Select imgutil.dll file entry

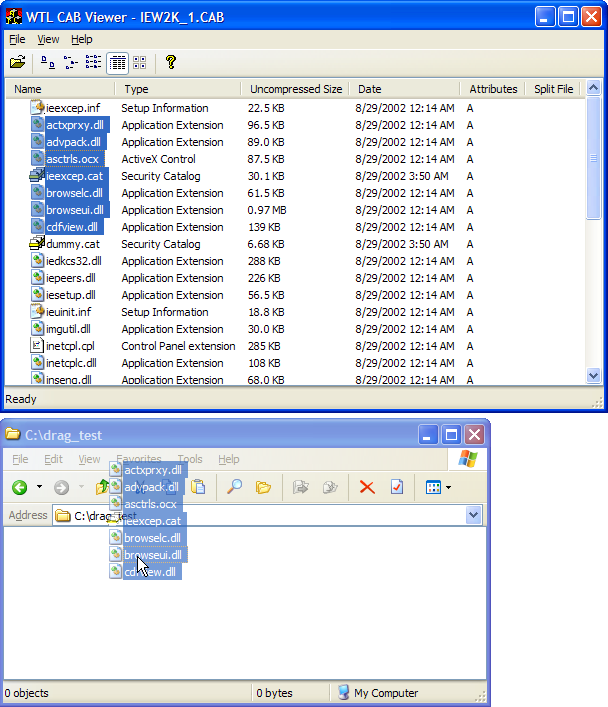(x=68, y=329)
